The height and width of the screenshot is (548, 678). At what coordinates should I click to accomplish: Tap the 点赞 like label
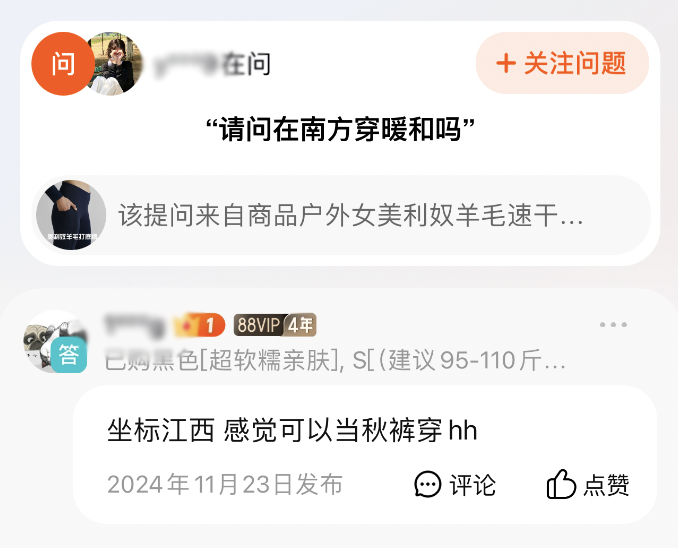pos(606,484)
